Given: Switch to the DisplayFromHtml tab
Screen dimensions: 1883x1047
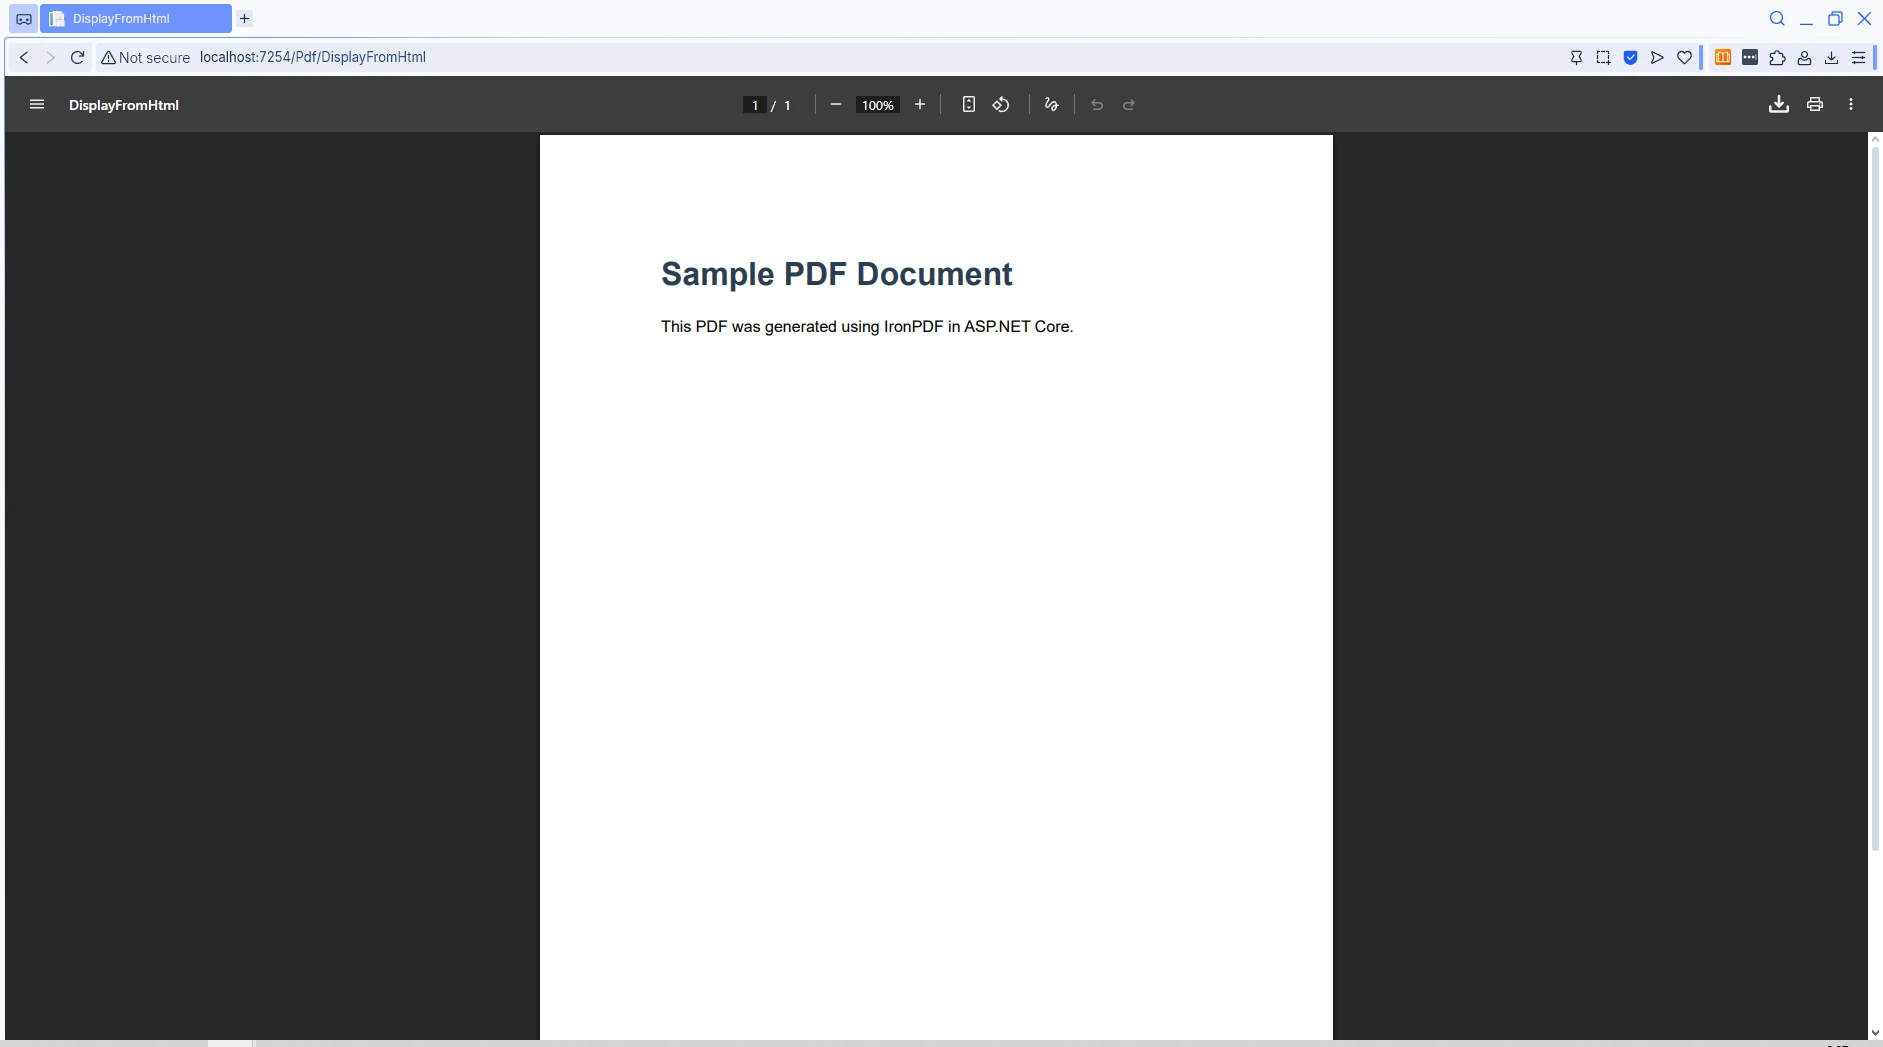Looking at the screenshot, I should coord(135,18).
